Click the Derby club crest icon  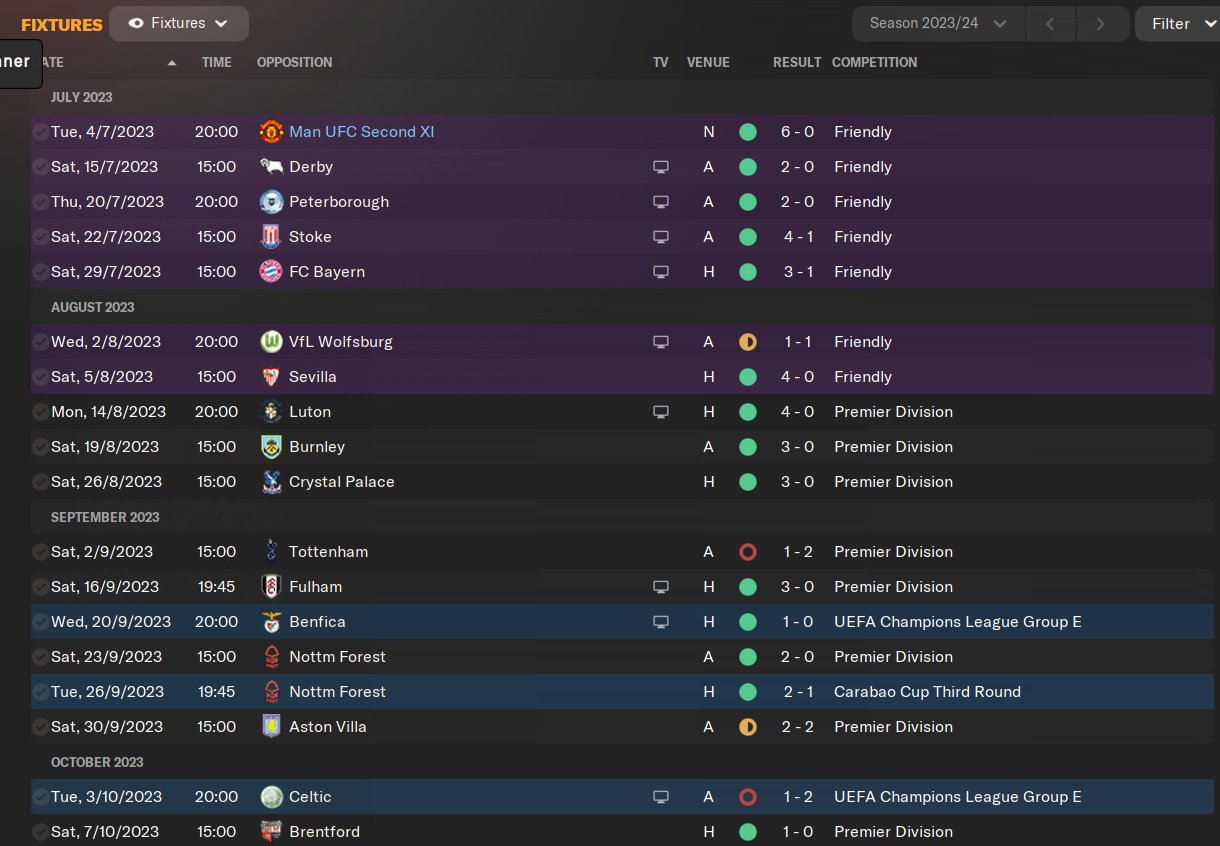271,167
